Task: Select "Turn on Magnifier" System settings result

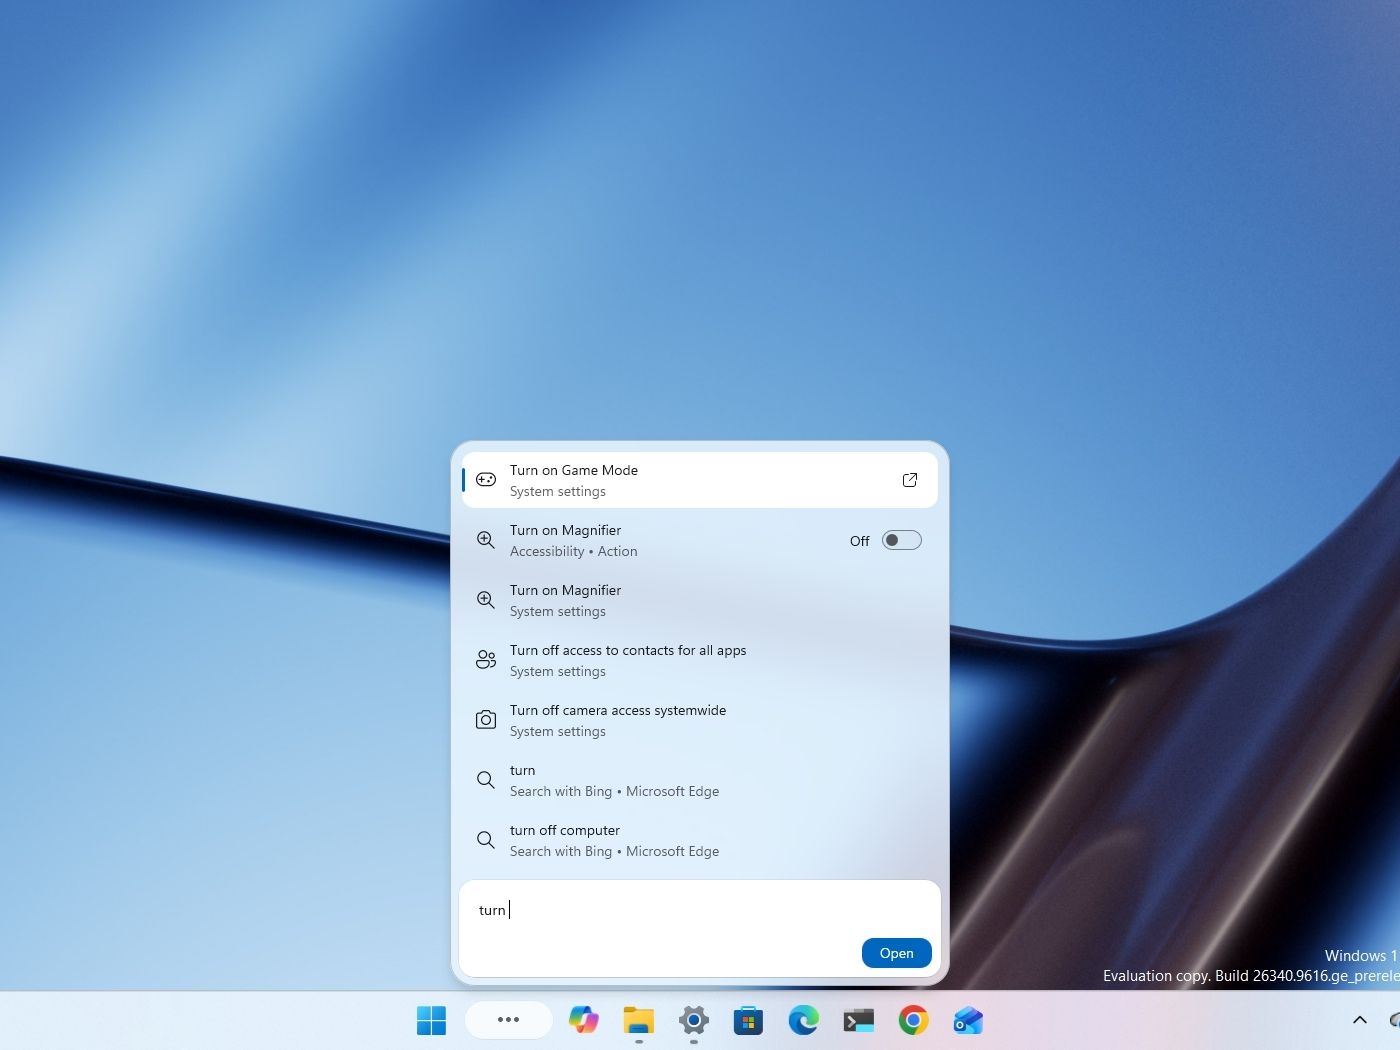Action: [700, 600]
